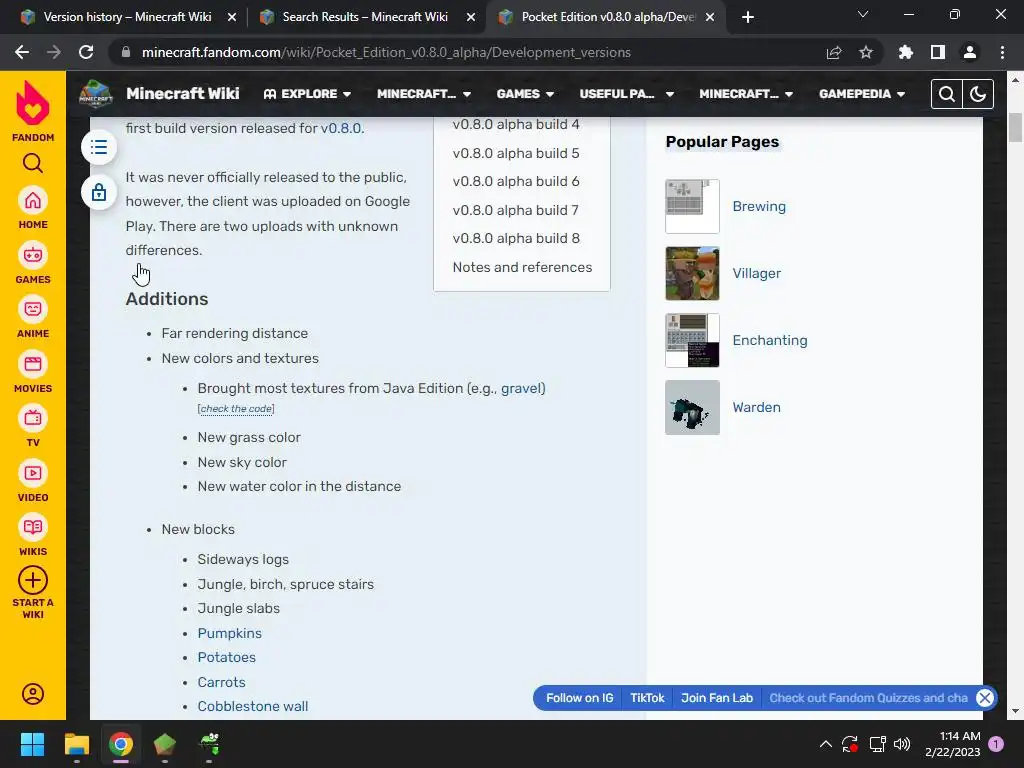Open the Carrots link
The height and width of the screenshot is (768, 1024).
click(221, 682)
